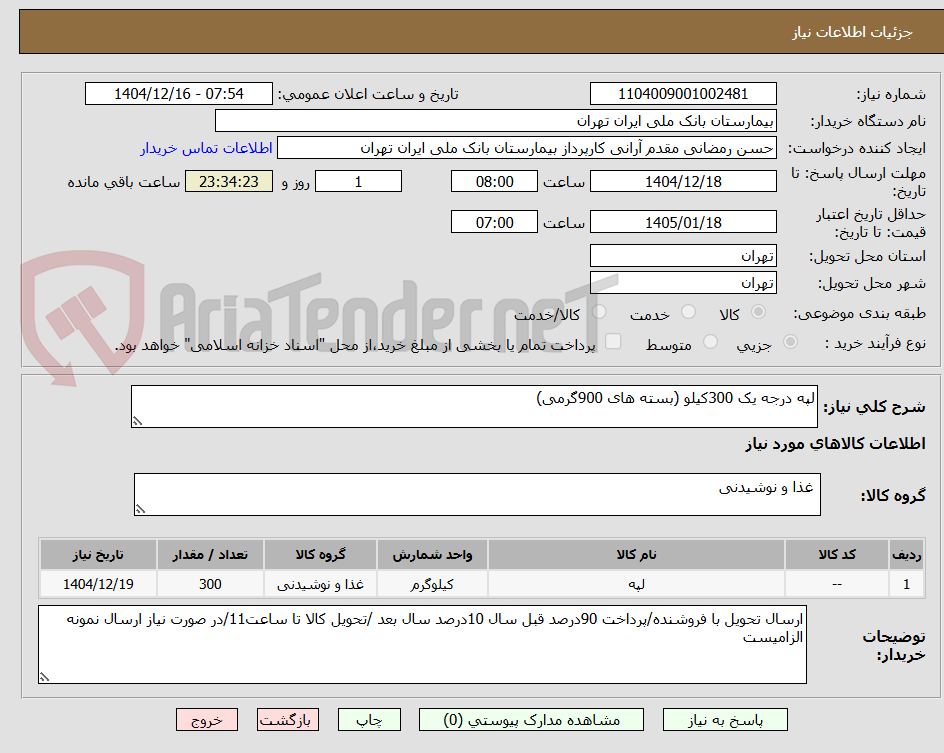Click the quantity cell 300
Image resolution: width=944 pixels, height=753 pixels.
[x=210, y=584]
